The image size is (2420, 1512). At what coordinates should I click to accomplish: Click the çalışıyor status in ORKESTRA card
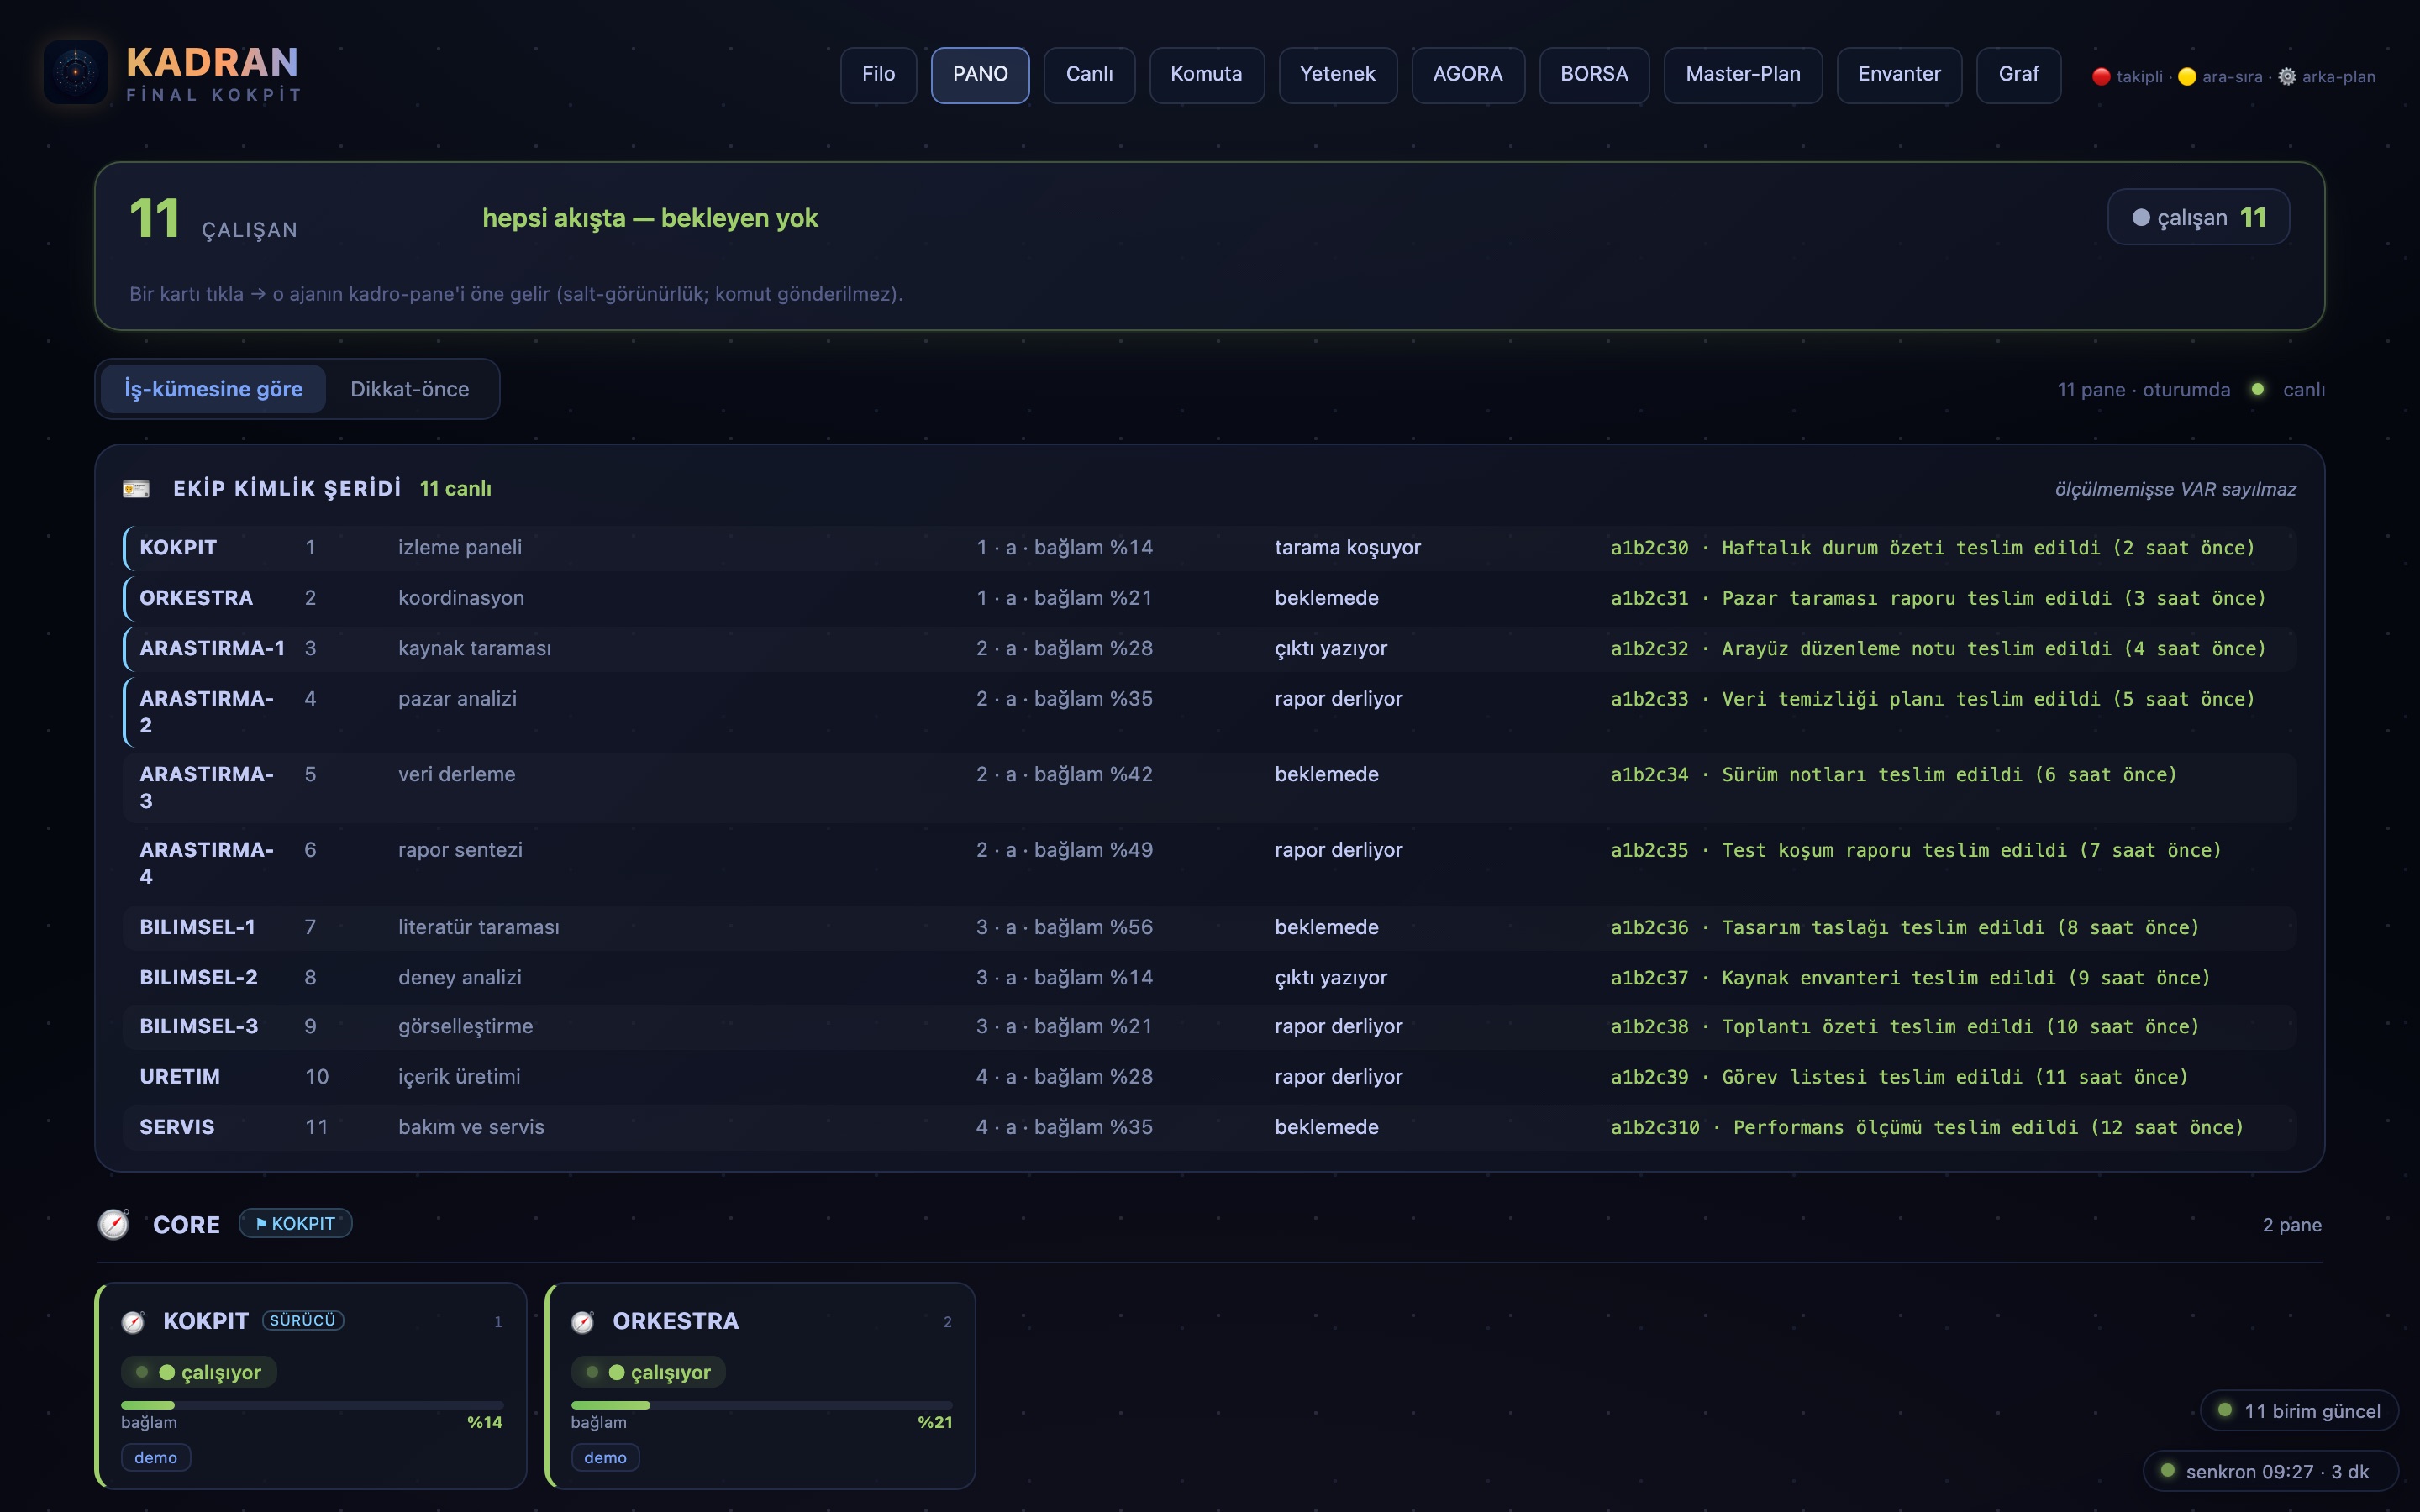click(x=648, y=1372)
